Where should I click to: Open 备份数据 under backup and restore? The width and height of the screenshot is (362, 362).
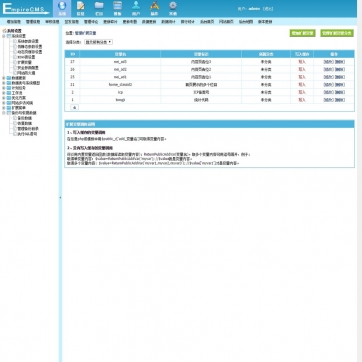pyautogui.click(x=24, y=118)
